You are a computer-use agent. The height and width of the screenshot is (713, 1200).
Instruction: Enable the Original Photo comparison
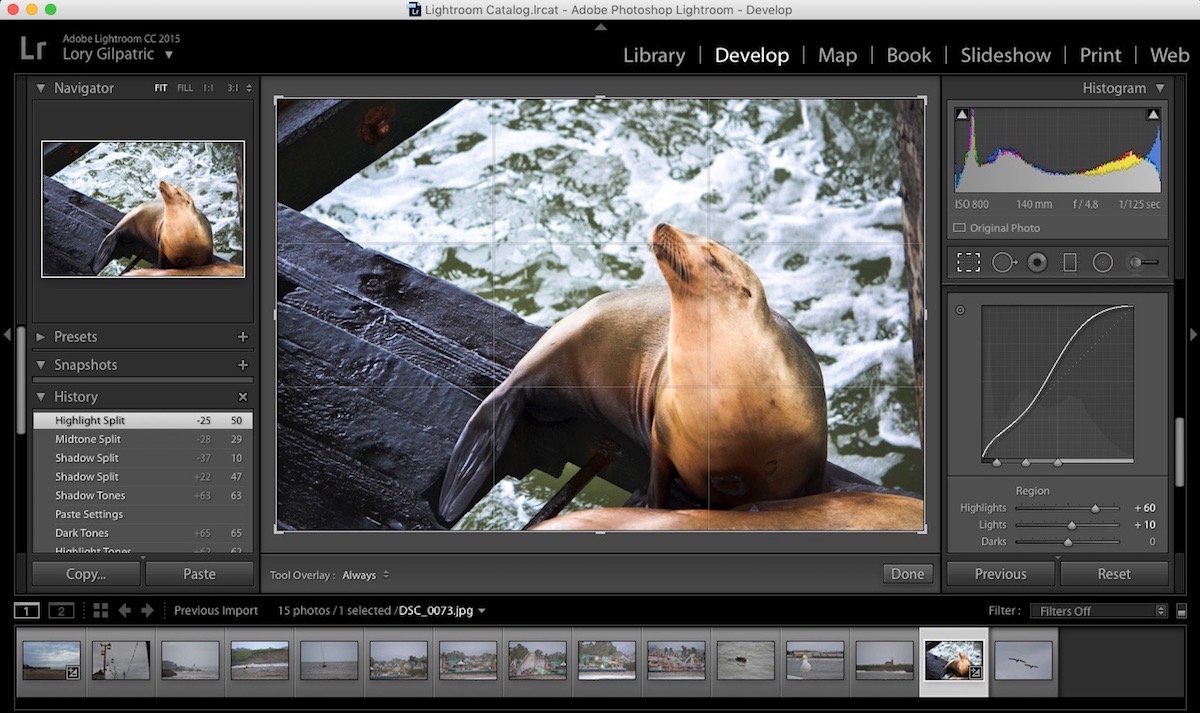pos(958,228)
